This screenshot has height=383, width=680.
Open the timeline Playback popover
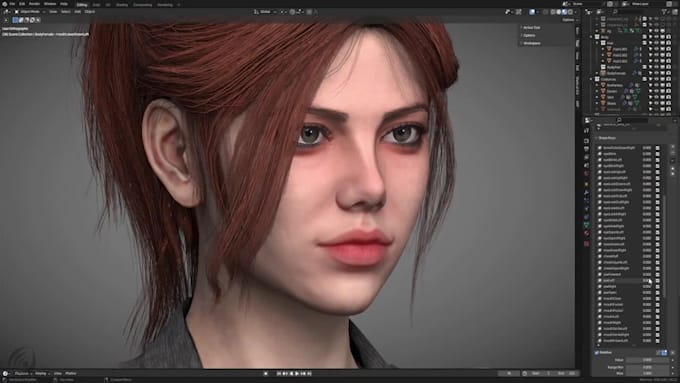pos(22,373)
